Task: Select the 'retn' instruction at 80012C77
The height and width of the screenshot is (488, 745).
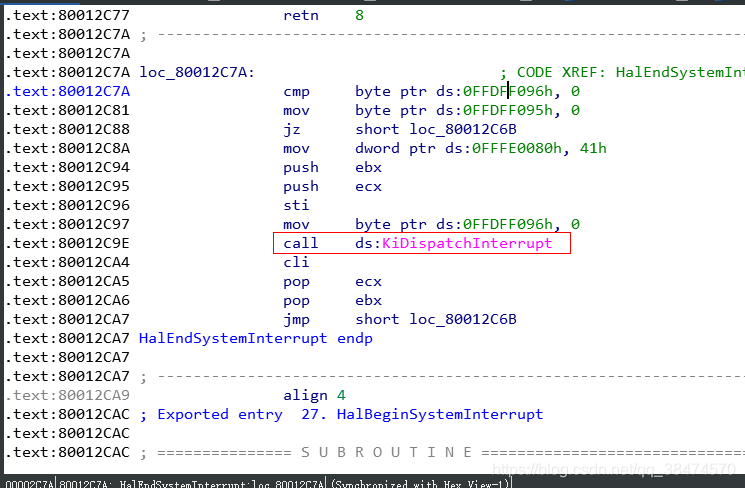Action: point(301,15)
